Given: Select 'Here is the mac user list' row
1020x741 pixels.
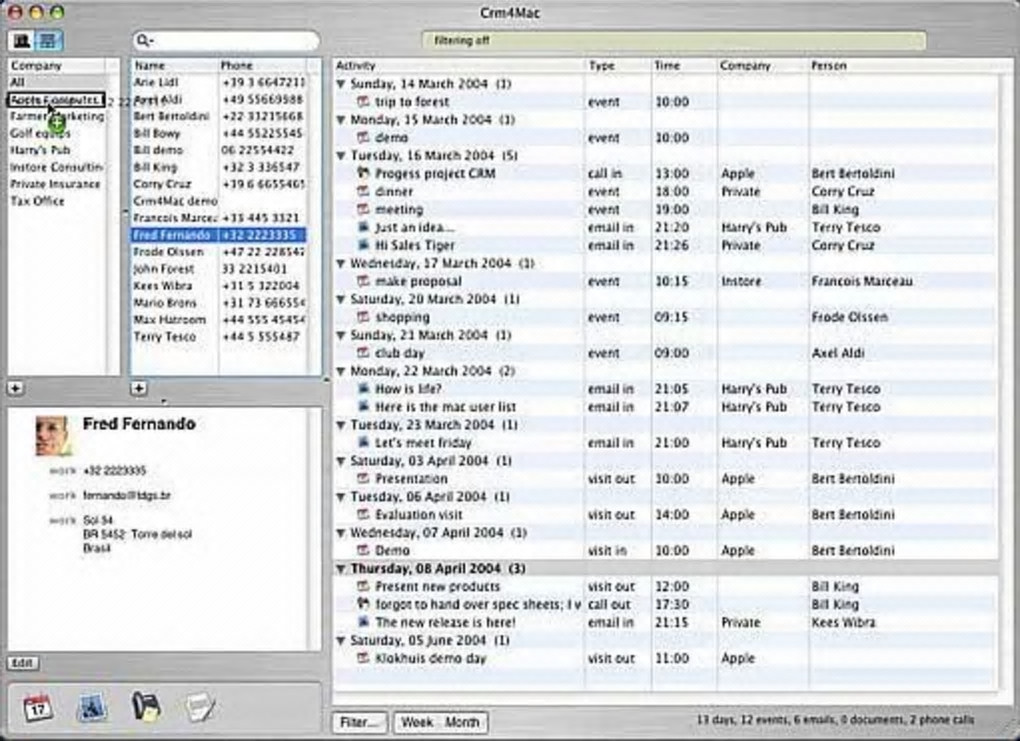Looking at the screenshot, I should tap(665, 407).
